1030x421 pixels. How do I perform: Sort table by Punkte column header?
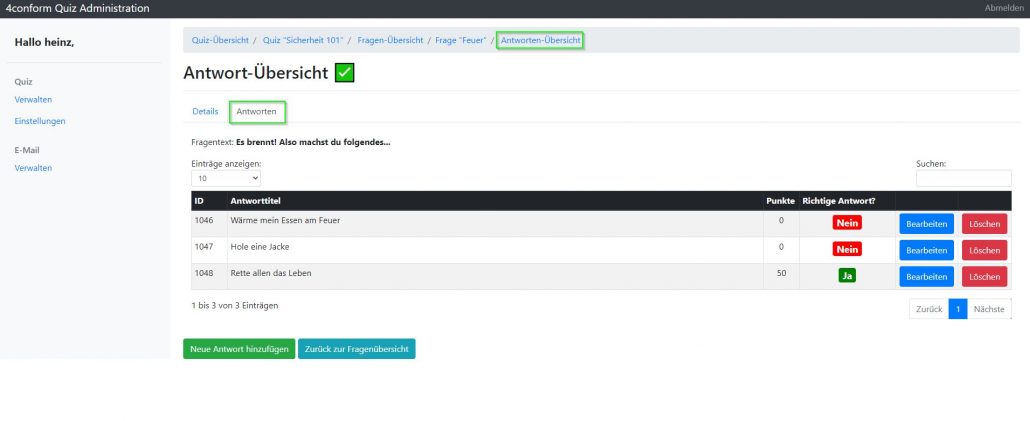click(780, 201)
